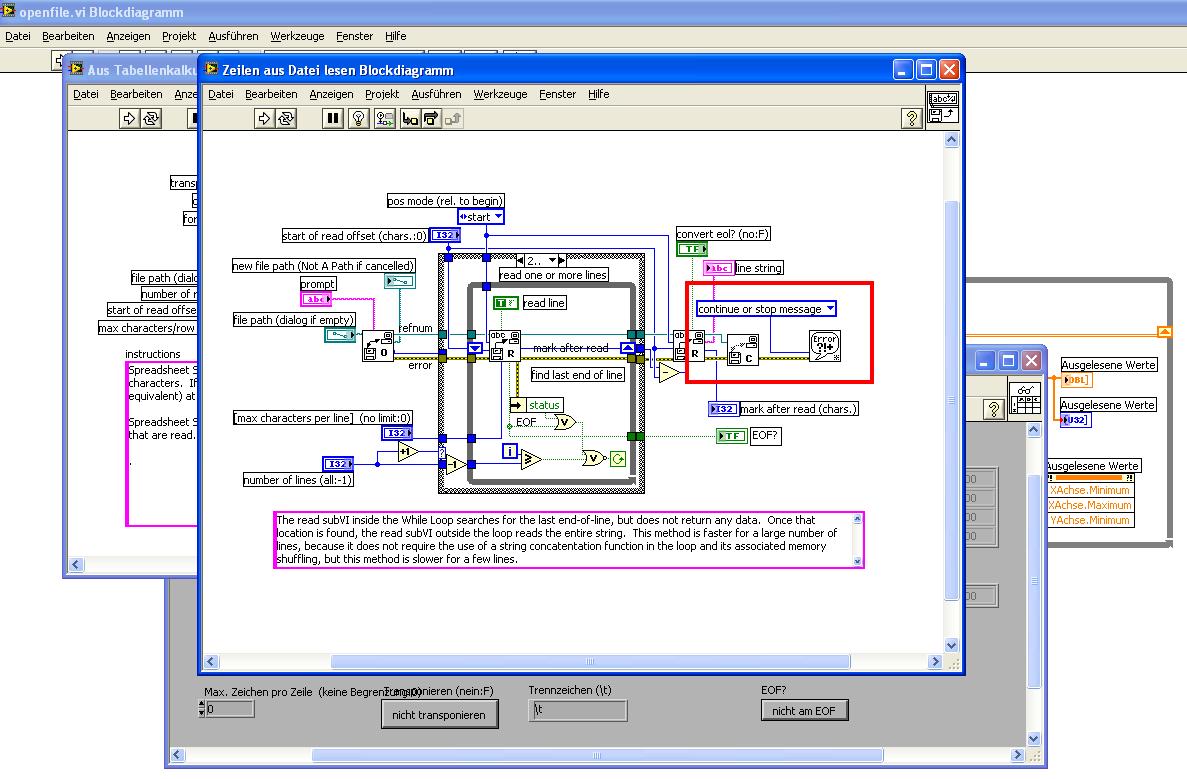Click the Or gate next to EOF

click(x=565, y=422)
